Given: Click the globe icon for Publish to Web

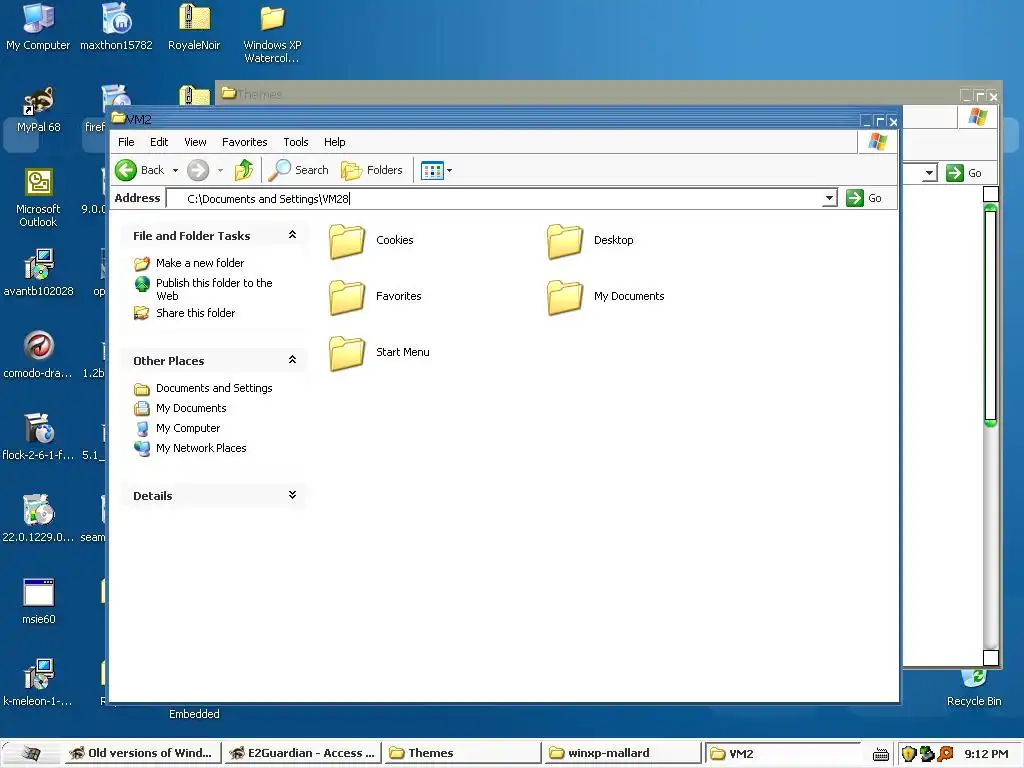Looking at the screenshot, I should (x=142, y=283).
